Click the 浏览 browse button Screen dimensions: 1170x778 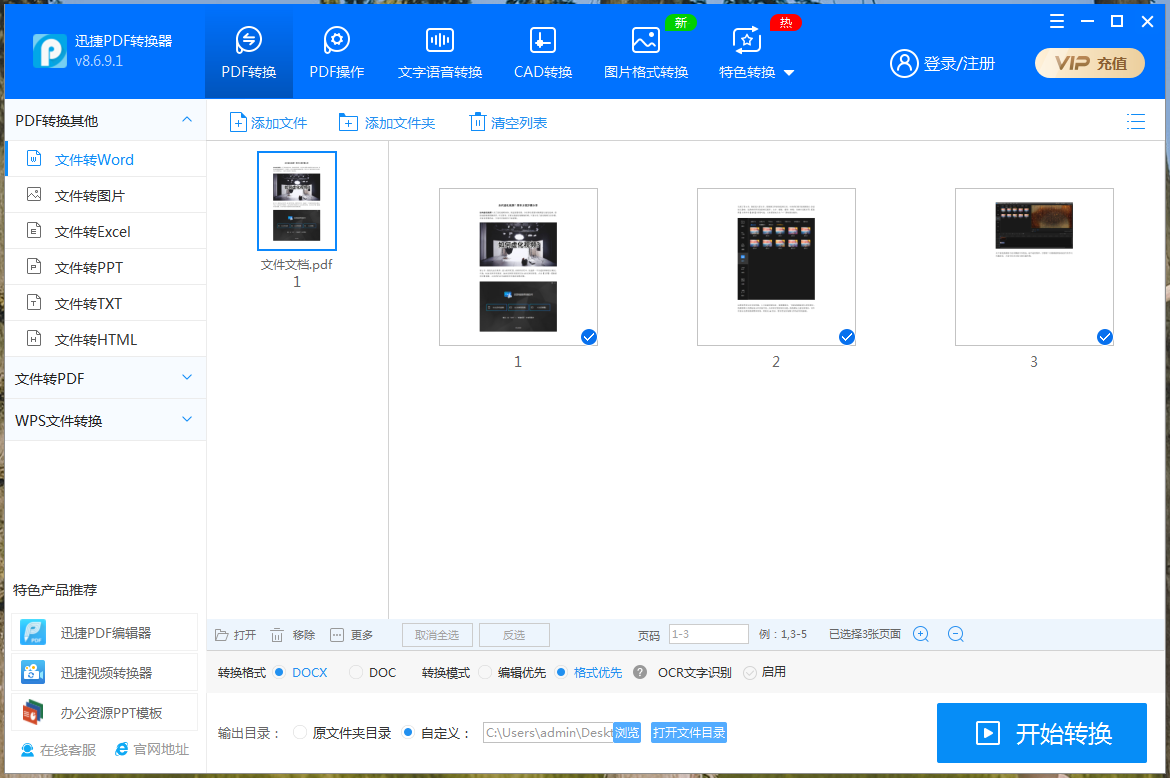coord(627,732)
